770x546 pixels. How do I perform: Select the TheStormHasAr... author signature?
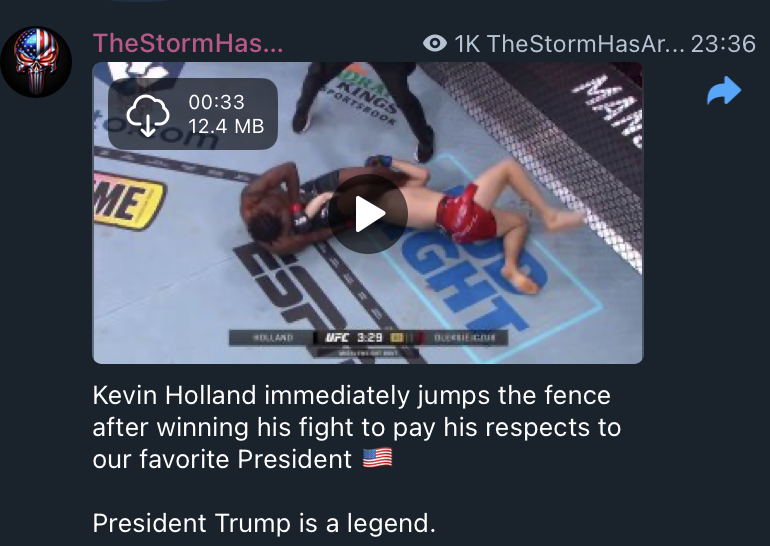(x=585, y=44)
